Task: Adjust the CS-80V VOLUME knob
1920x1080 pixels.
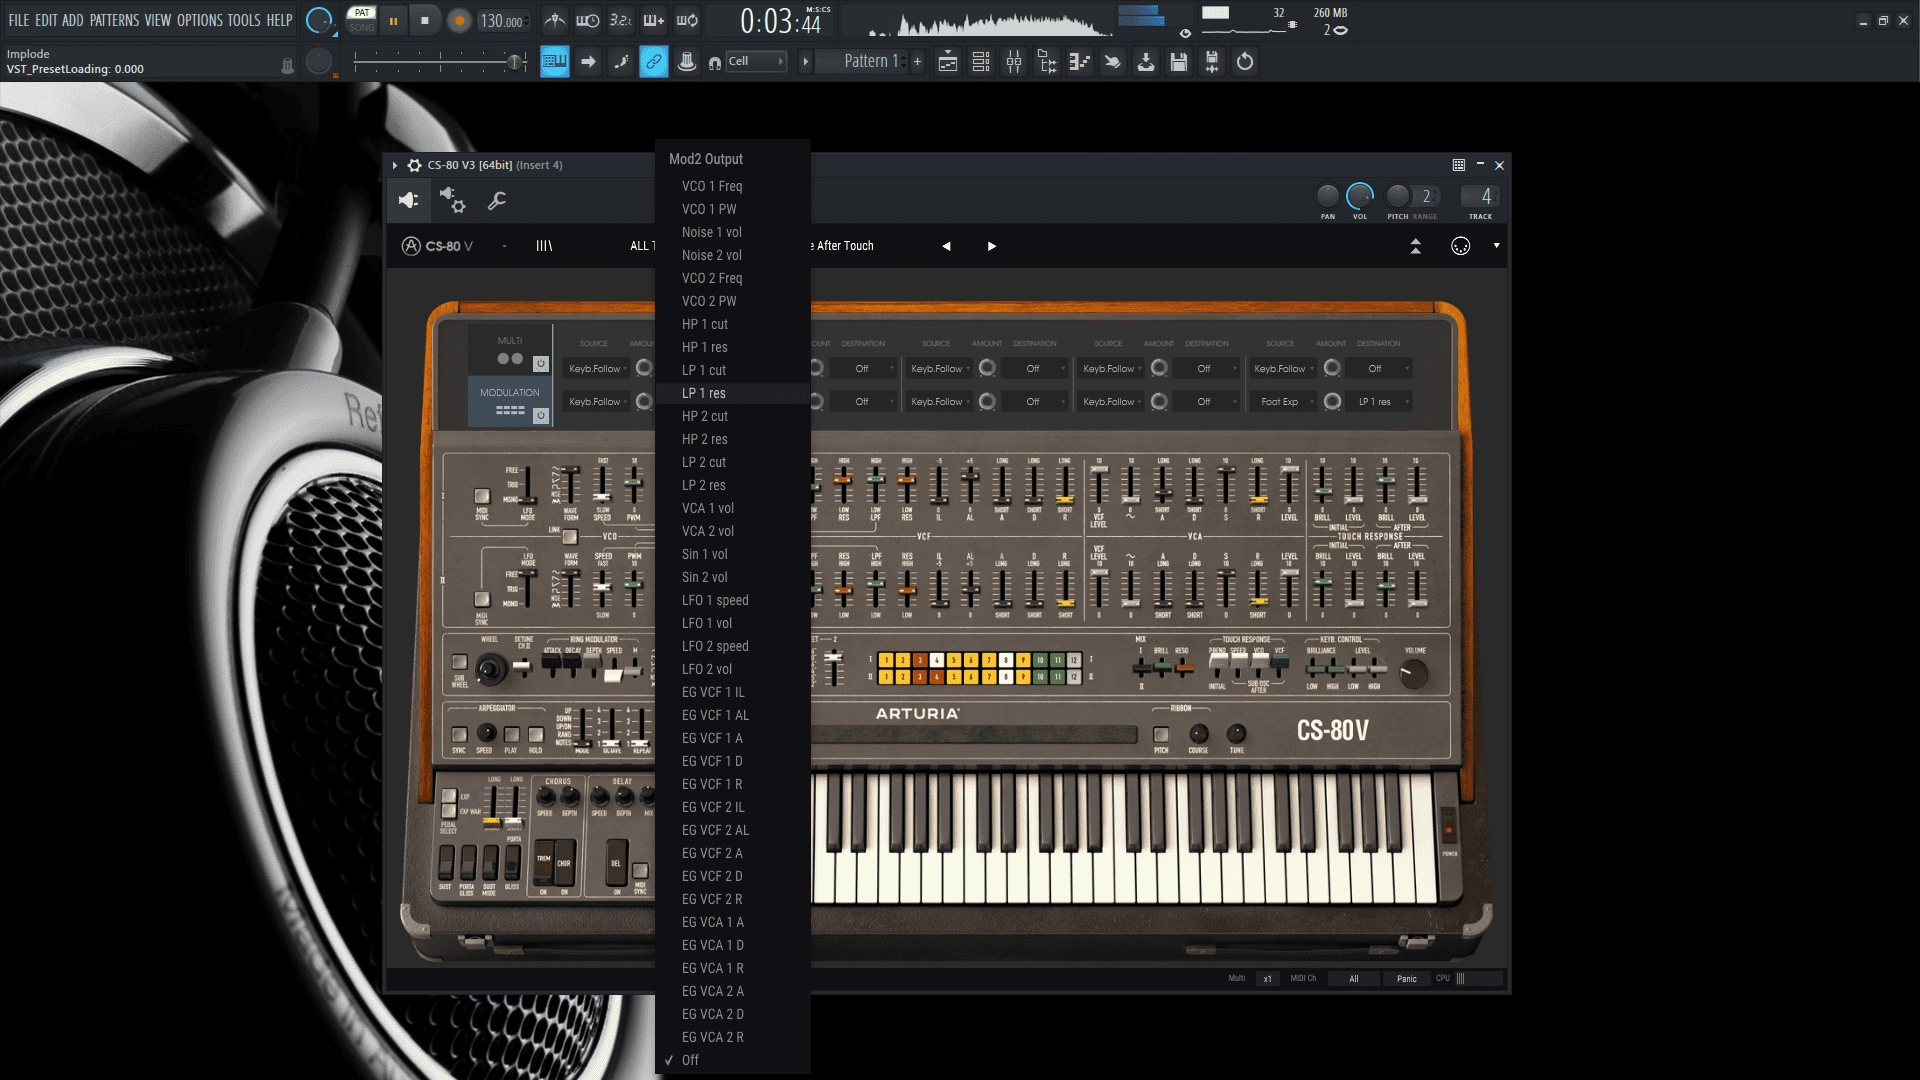Action: pyautogui.click(x=1414, y=675)
